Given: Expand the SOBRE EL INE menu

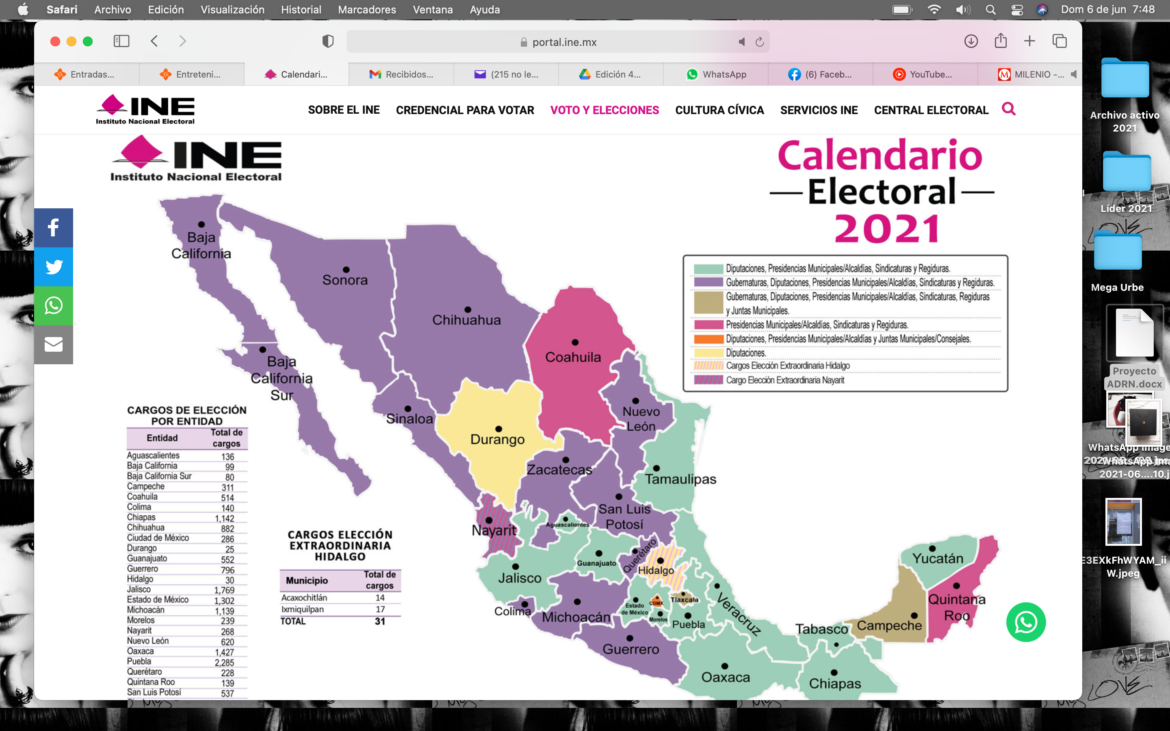Looking at the screenshot, I should 343,110.
